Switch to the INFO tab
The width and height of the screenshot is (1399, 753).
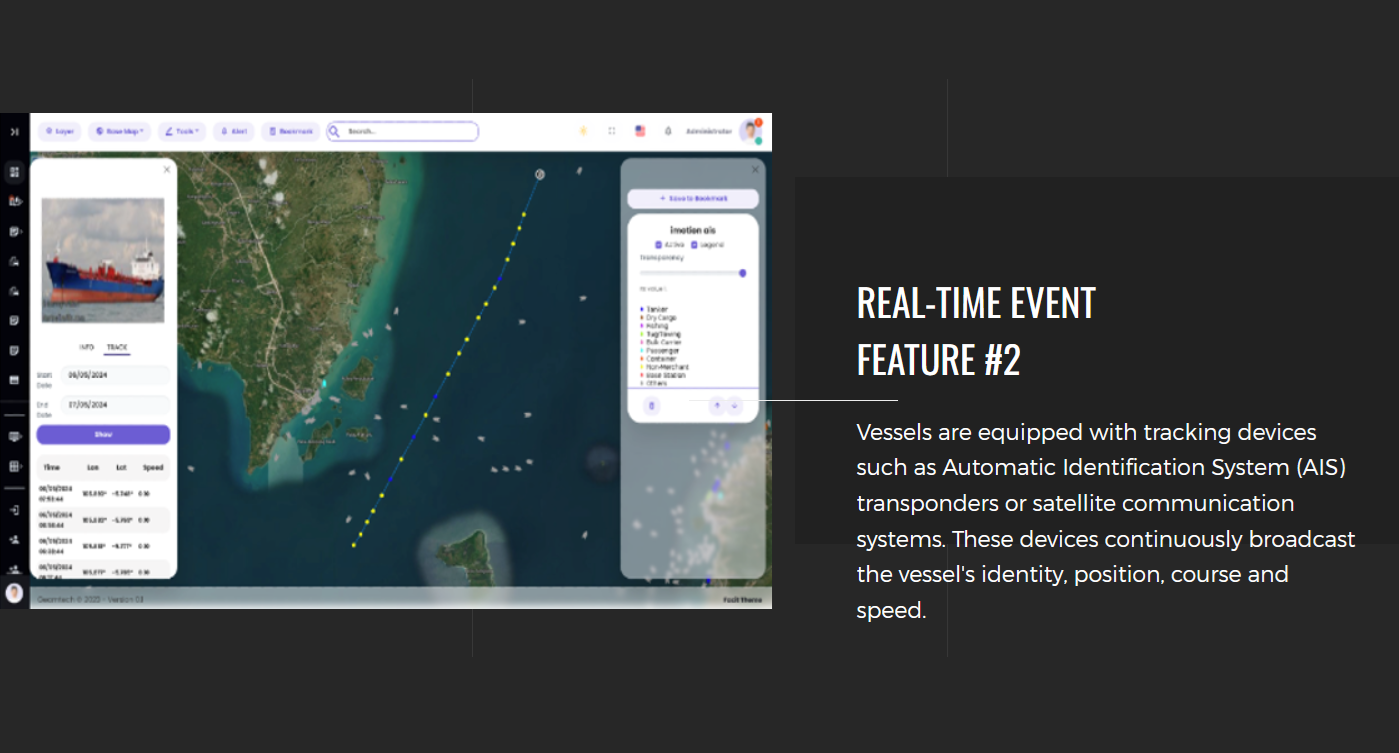87,347
